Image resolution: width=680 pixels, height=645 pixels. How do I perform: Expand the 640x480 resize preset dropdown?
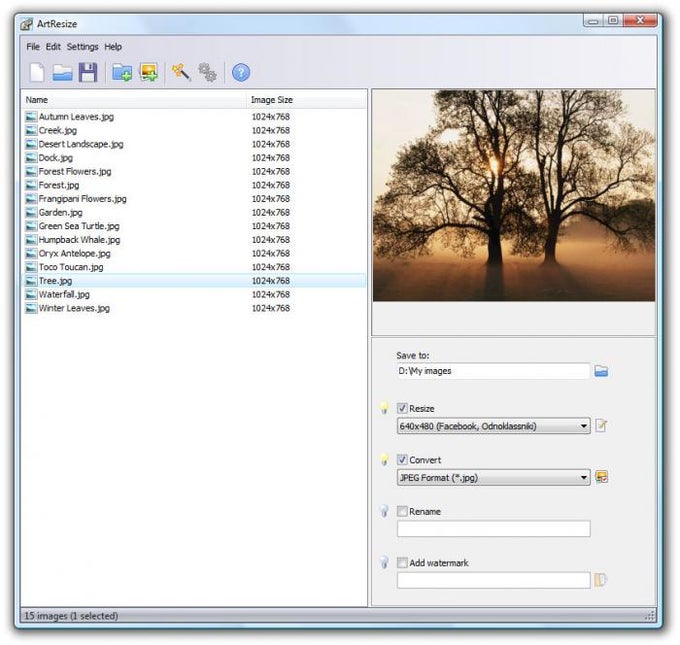[x=494, y=426]
